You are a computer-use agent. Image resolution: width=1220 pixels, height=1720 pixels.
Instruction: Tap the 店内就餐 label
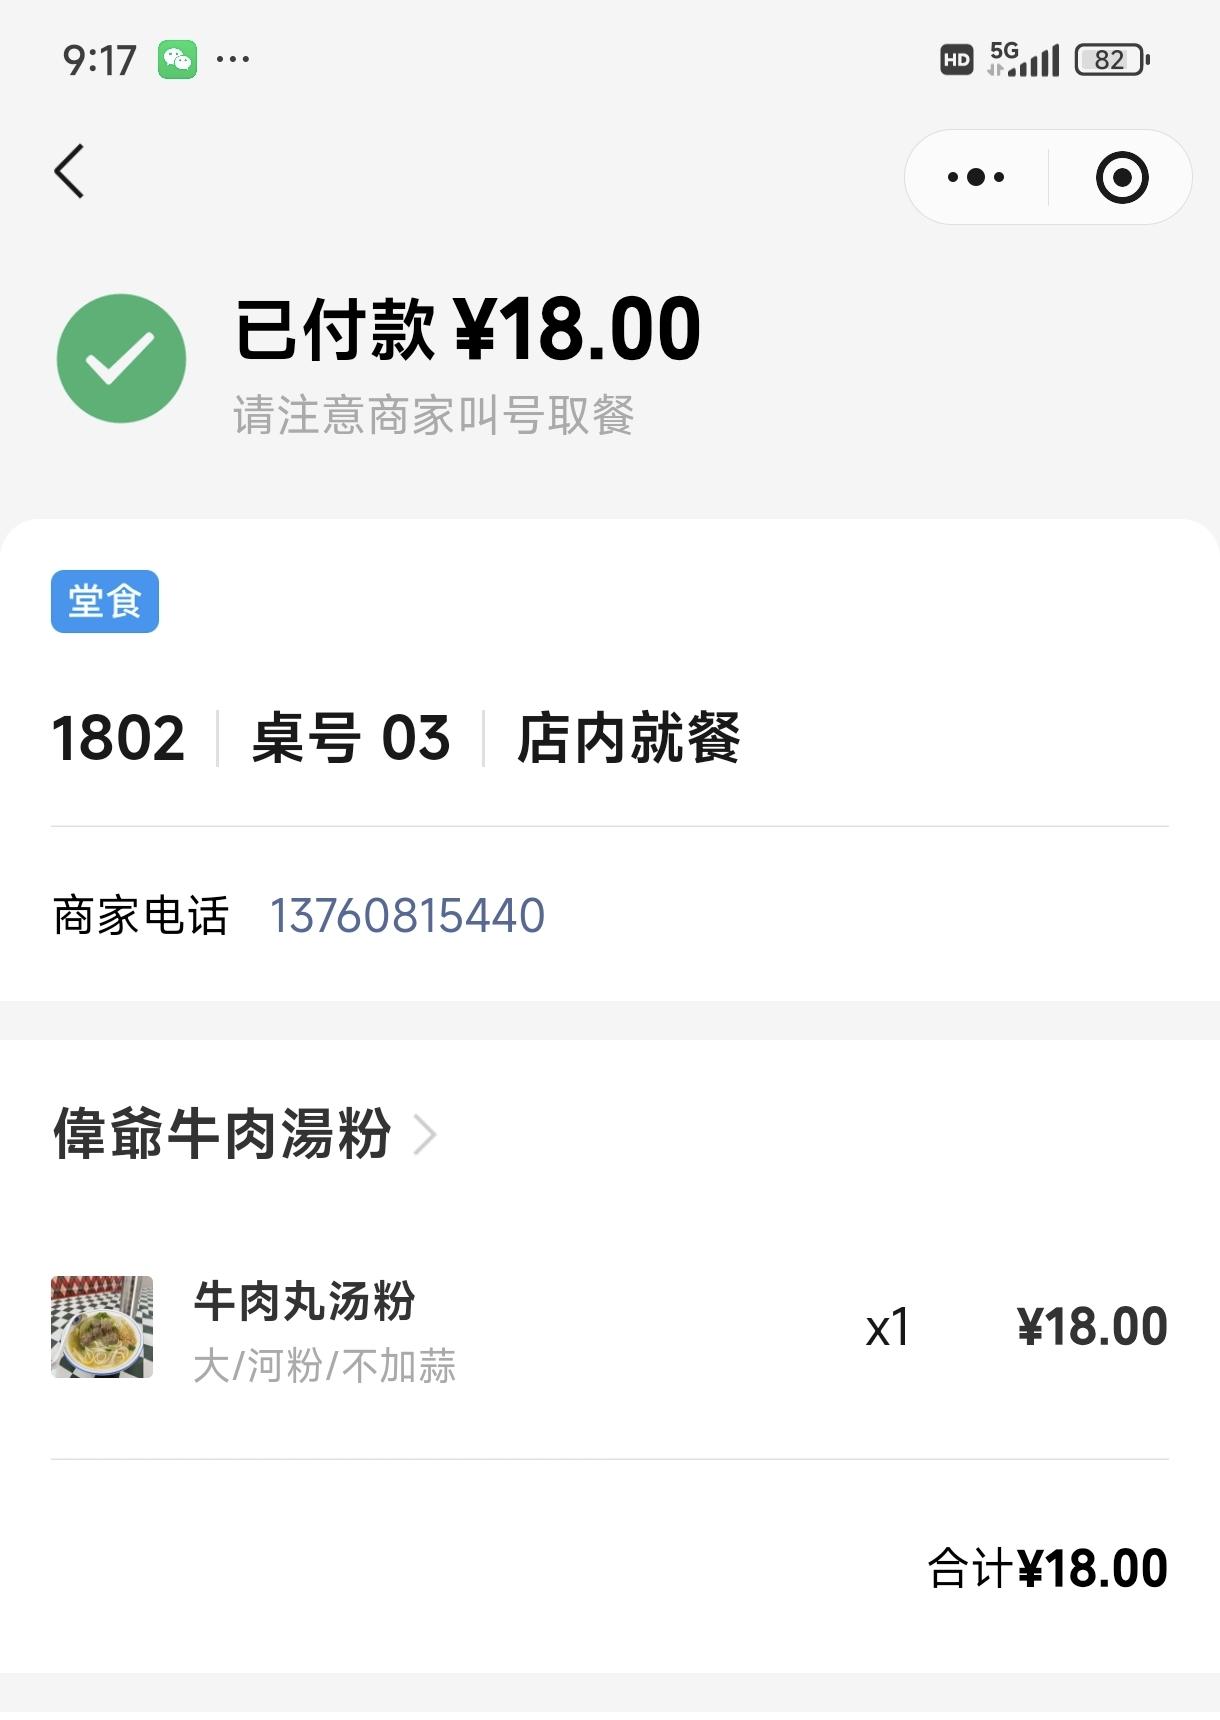628,739
